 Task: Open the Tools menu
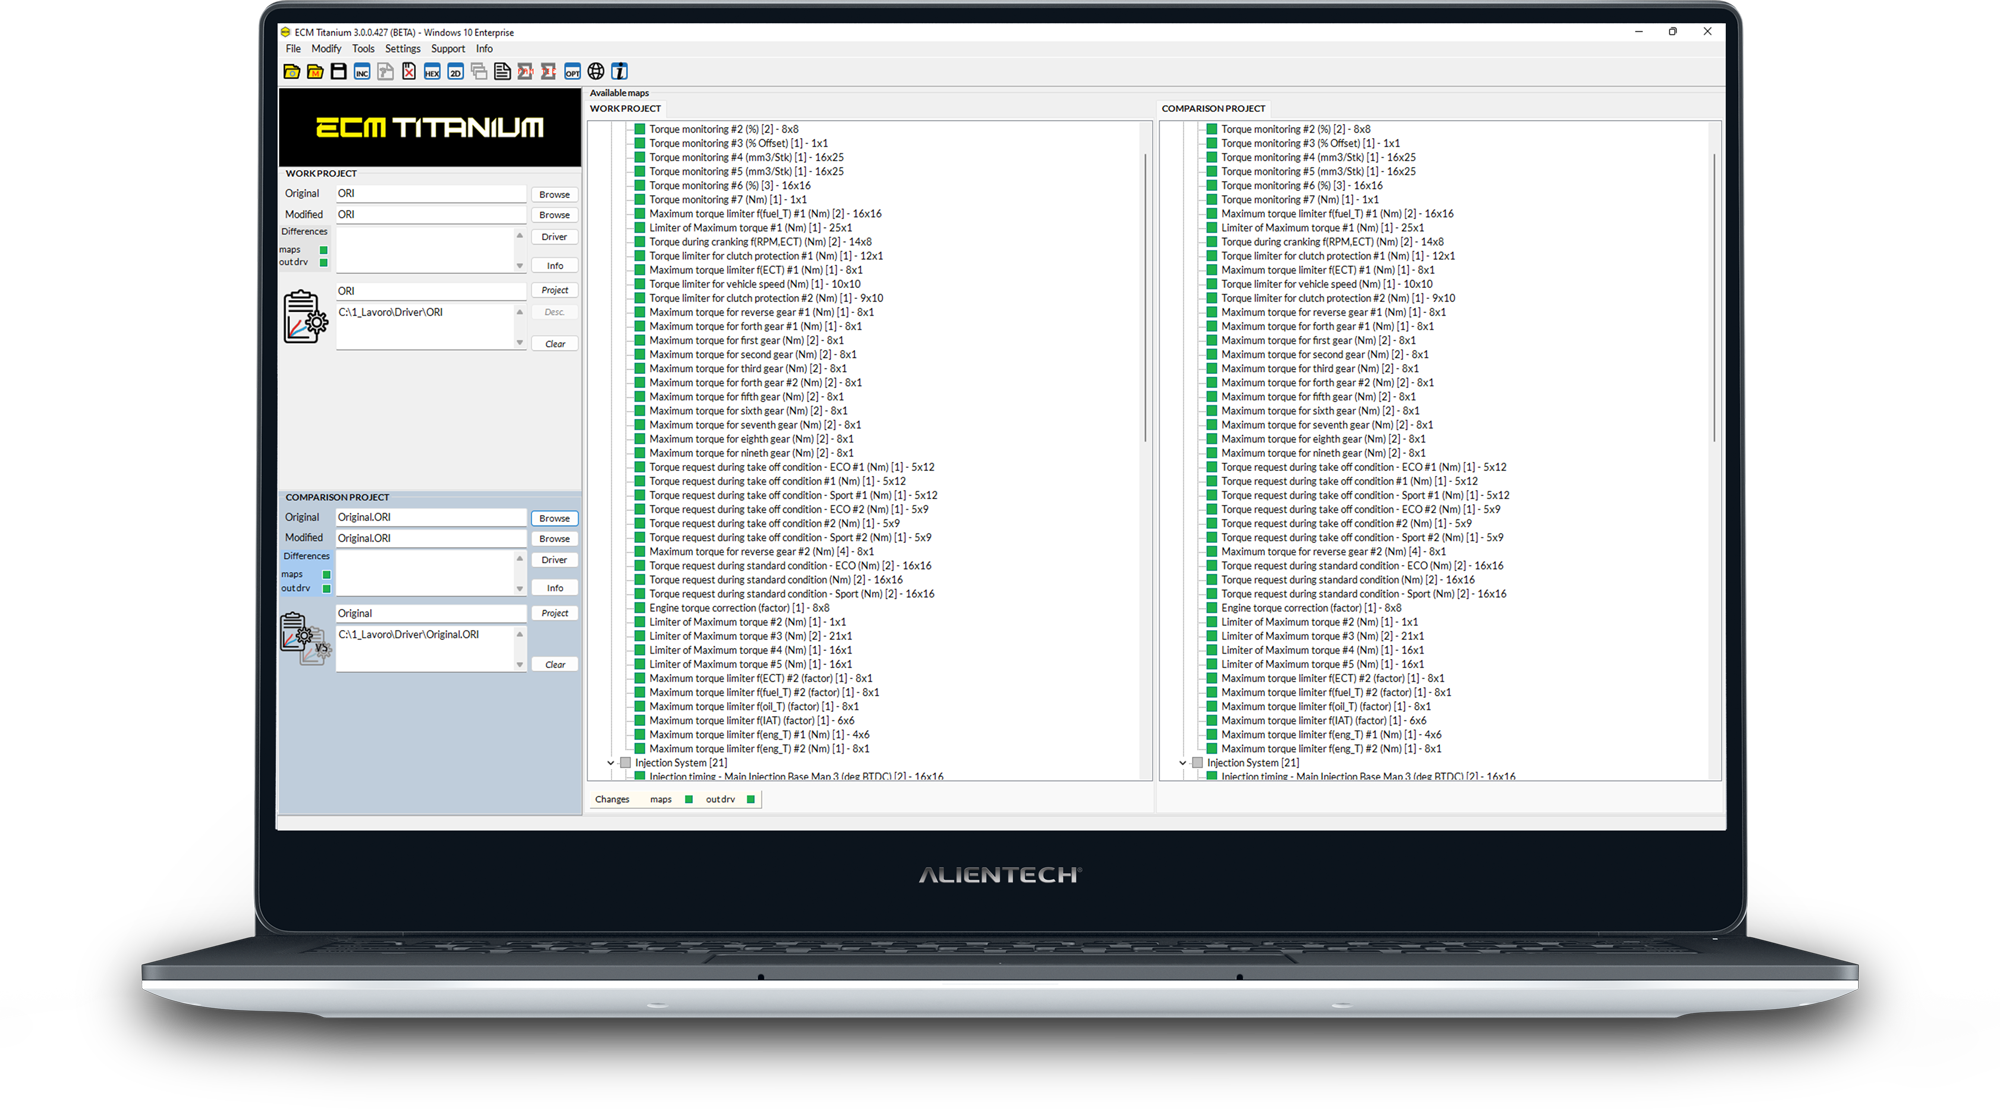point(363,49)
